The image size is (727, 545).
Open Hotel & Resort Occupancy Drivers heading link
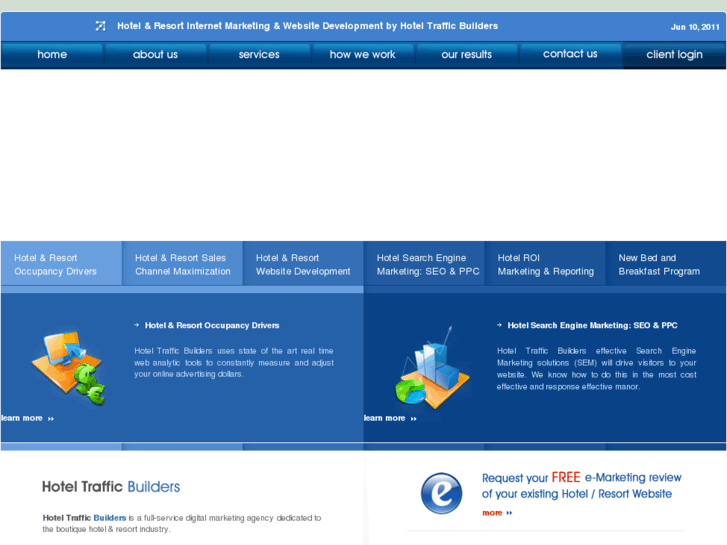pos(212,326)
